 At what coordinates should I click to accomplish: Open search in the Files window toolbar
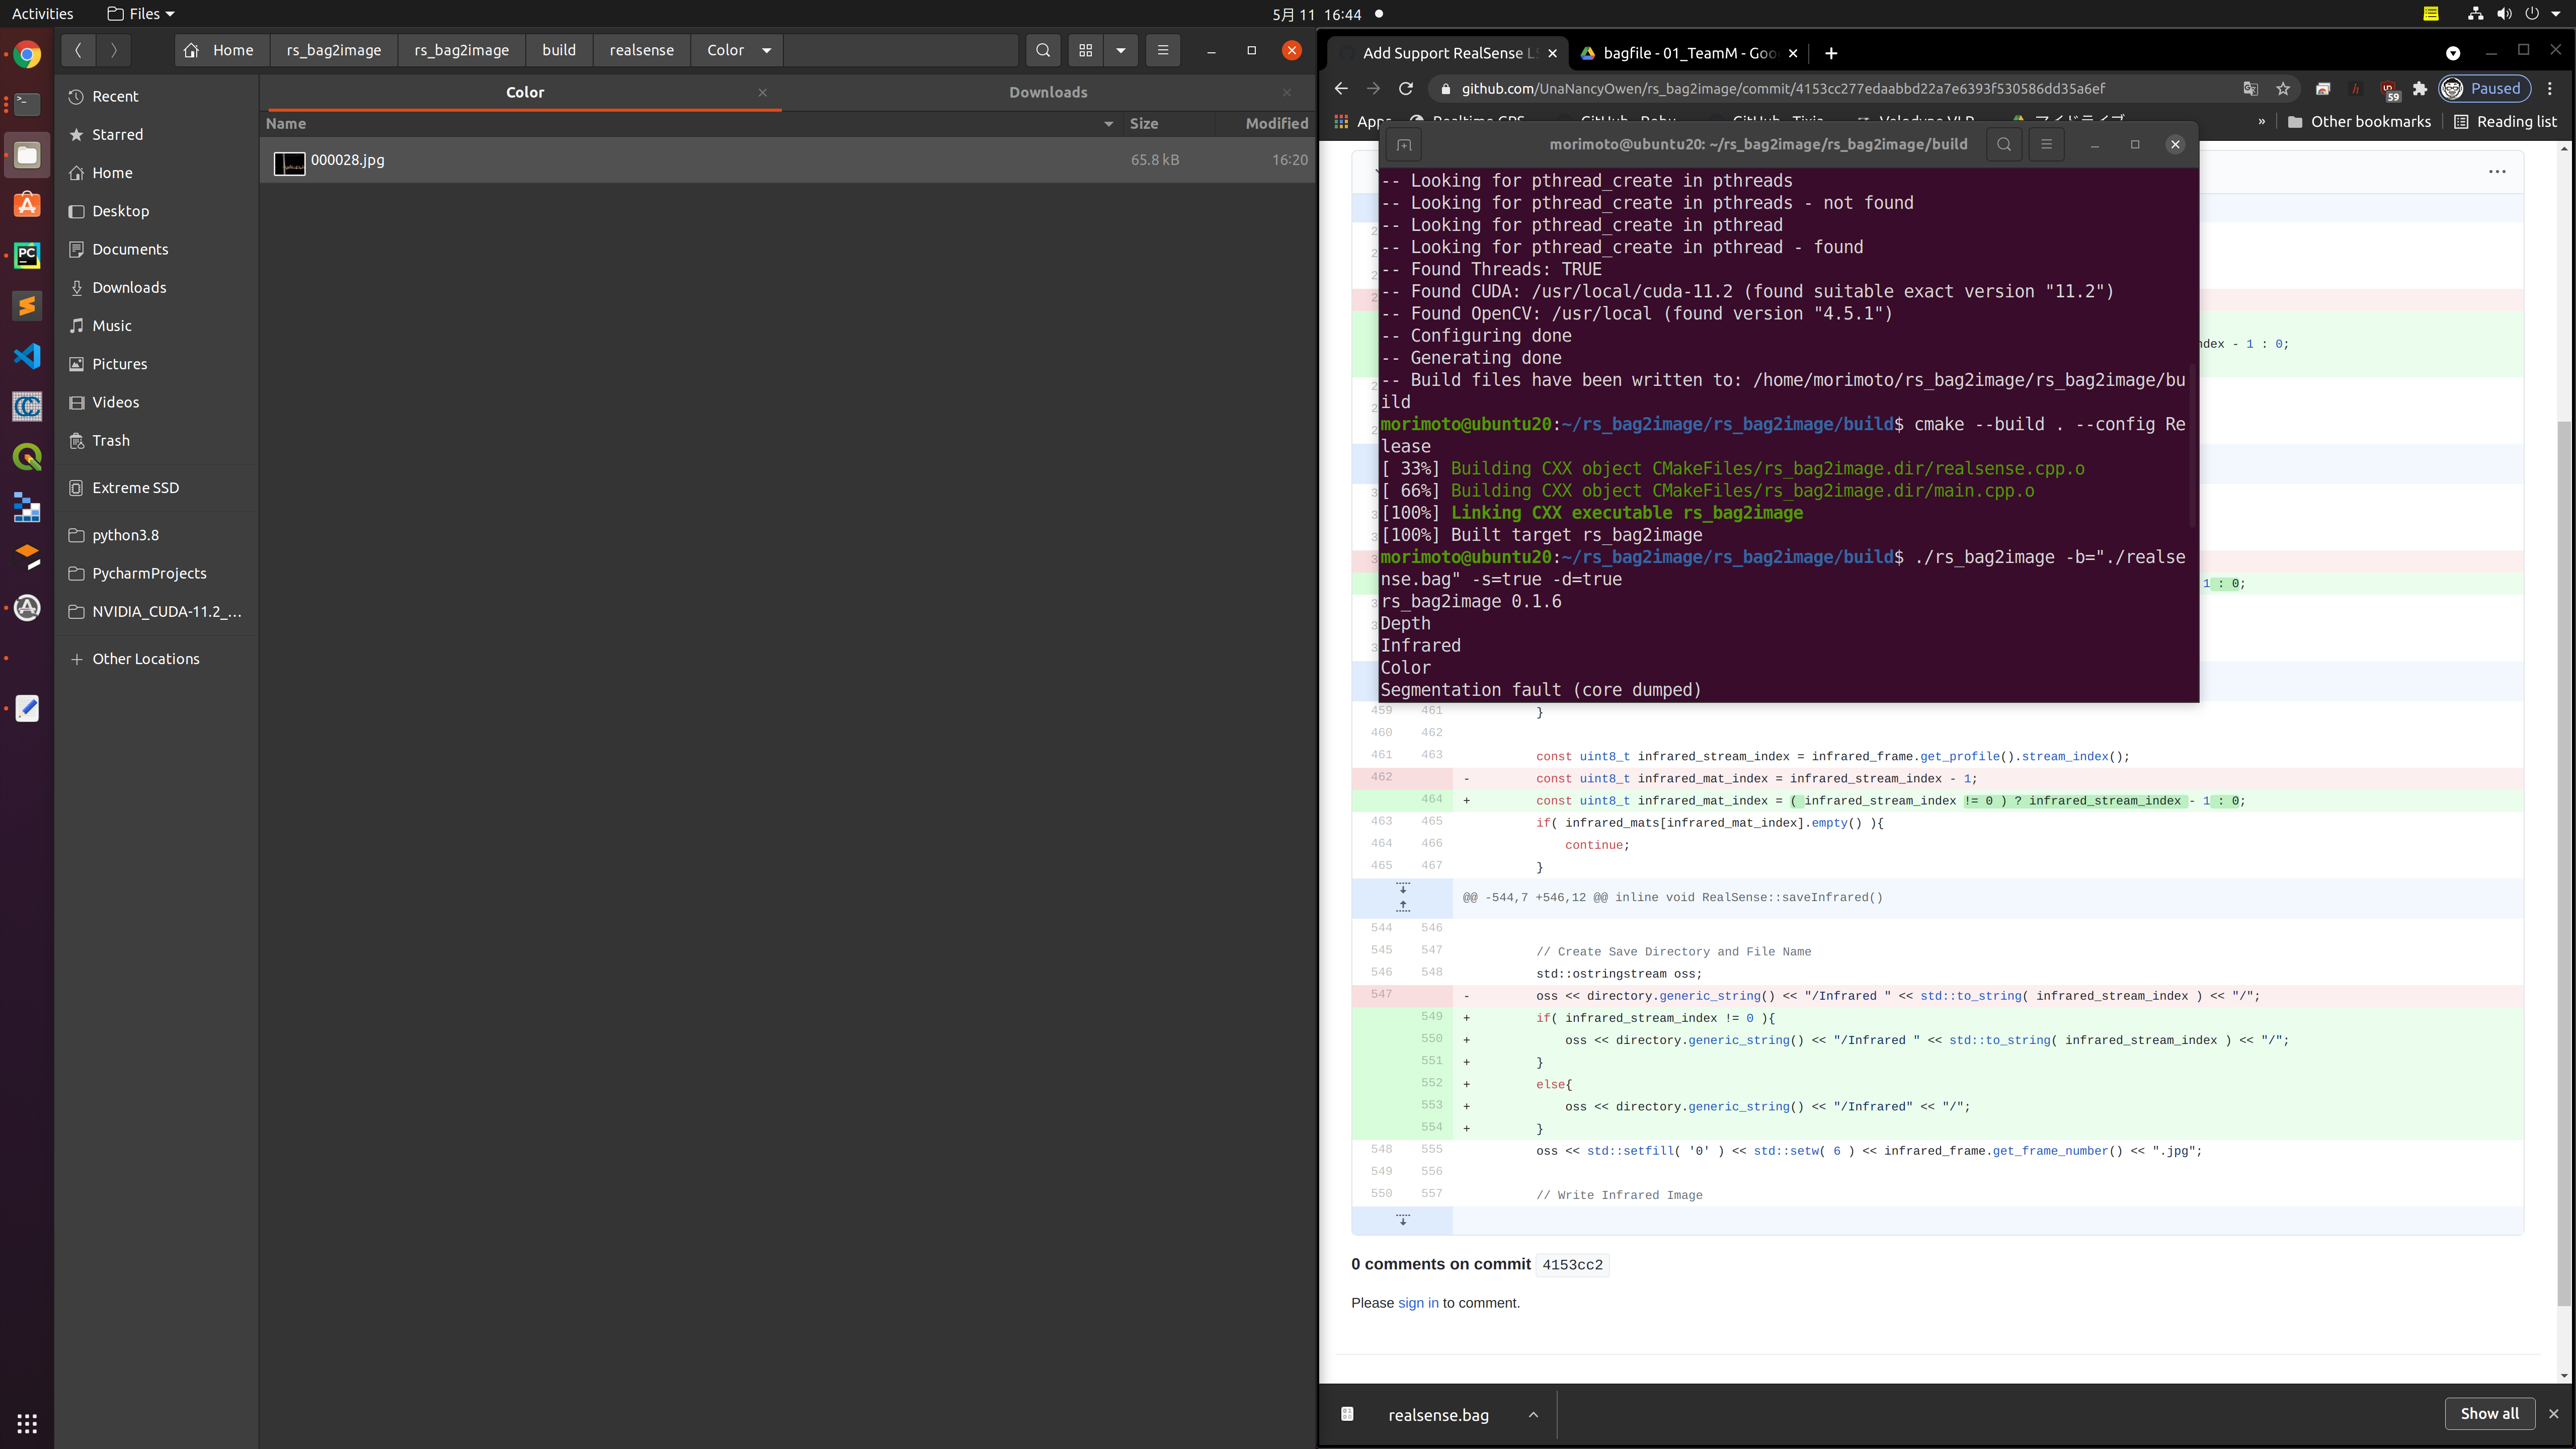point(1043,50)
